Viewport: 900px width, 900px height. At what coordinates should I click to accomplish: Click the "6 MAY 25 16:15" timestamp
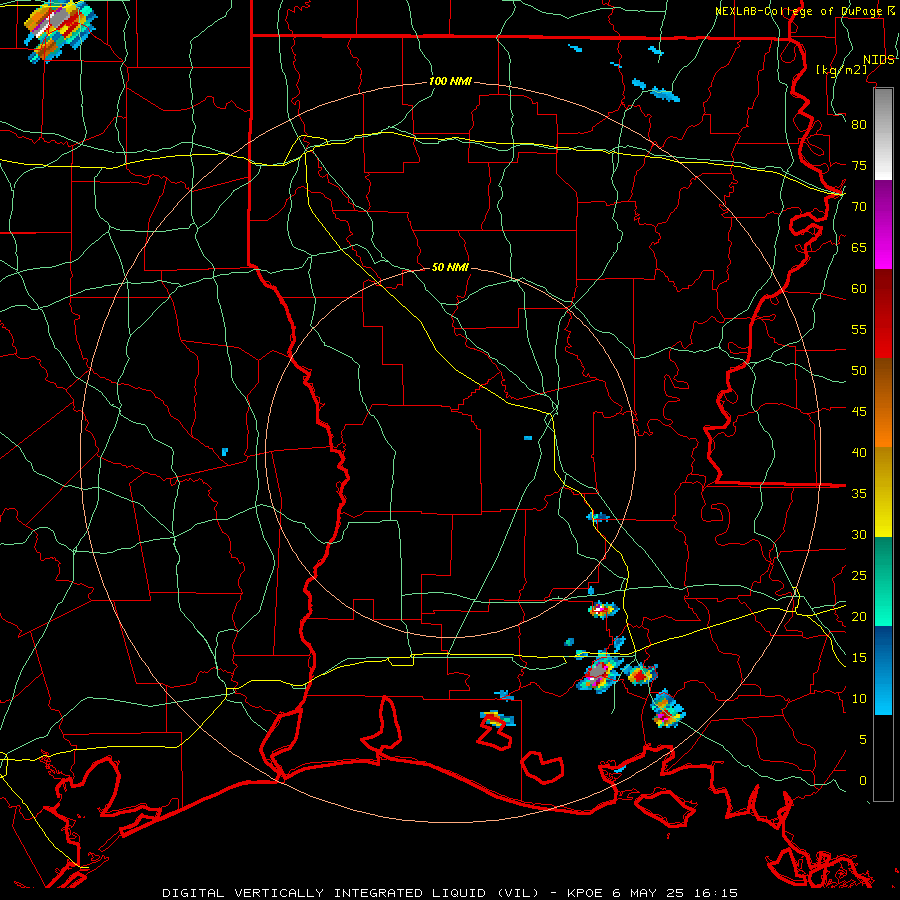pos(675,893)
